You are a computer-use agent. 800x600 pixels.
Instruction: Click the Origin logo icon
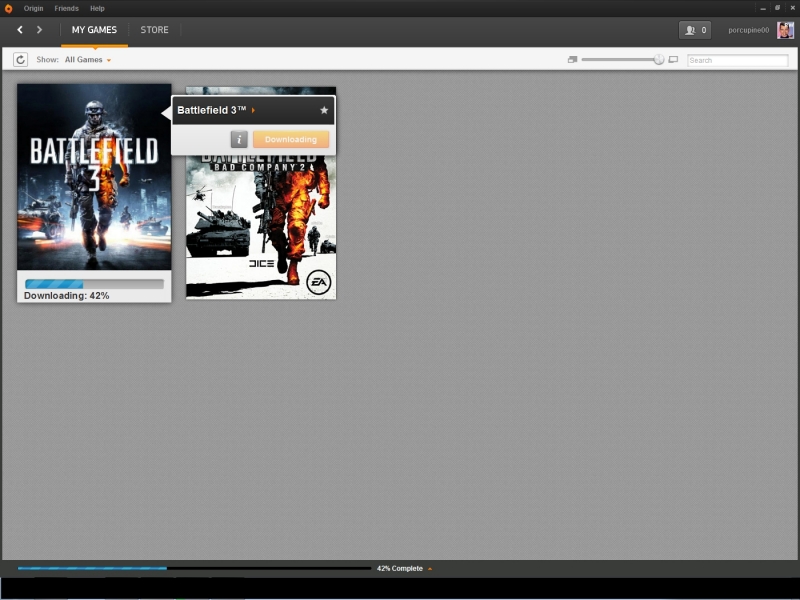pos(8,8)
